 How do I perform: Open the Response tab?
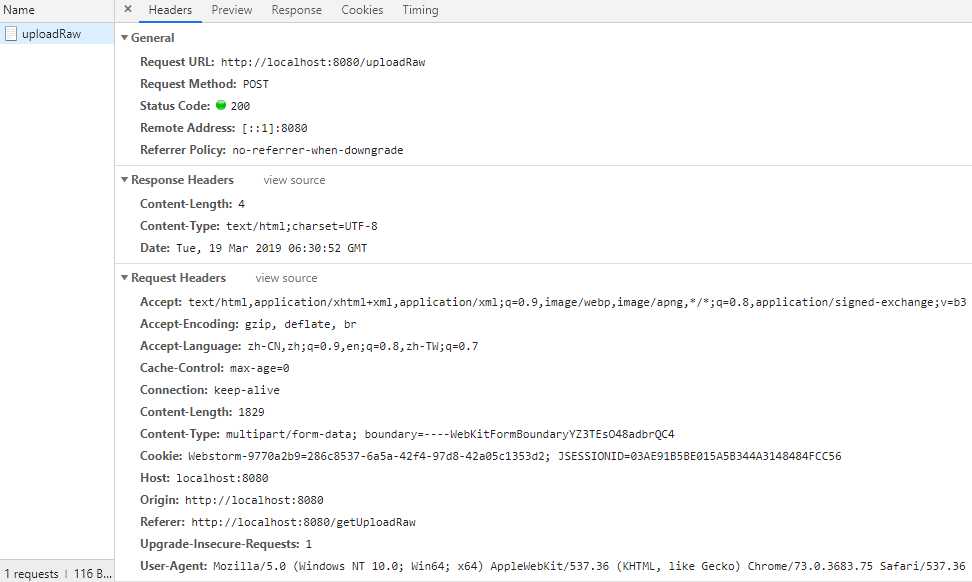[x=296, y=10]
